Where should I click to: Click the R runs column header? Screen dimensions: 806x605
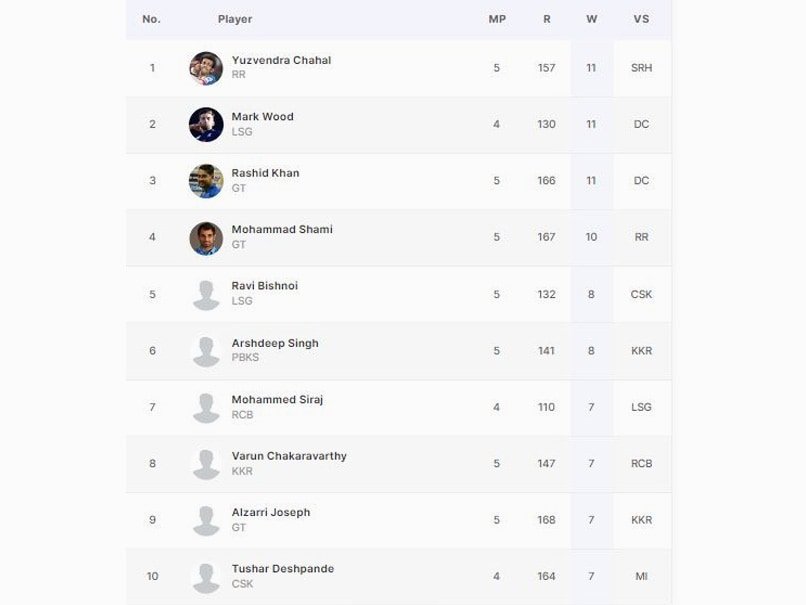pyautogui.click(x=547, y=19)
